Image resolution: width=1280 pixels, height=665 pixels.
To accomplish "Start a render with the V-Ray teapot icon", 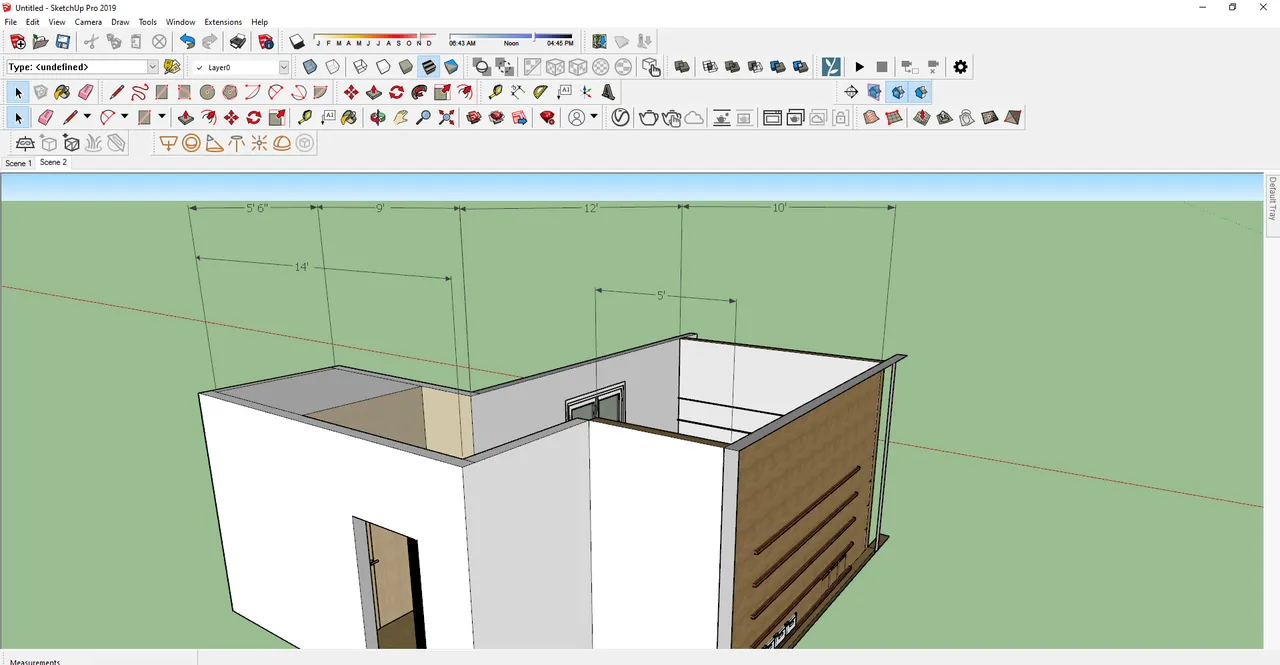I will click(x=648, y=117).
